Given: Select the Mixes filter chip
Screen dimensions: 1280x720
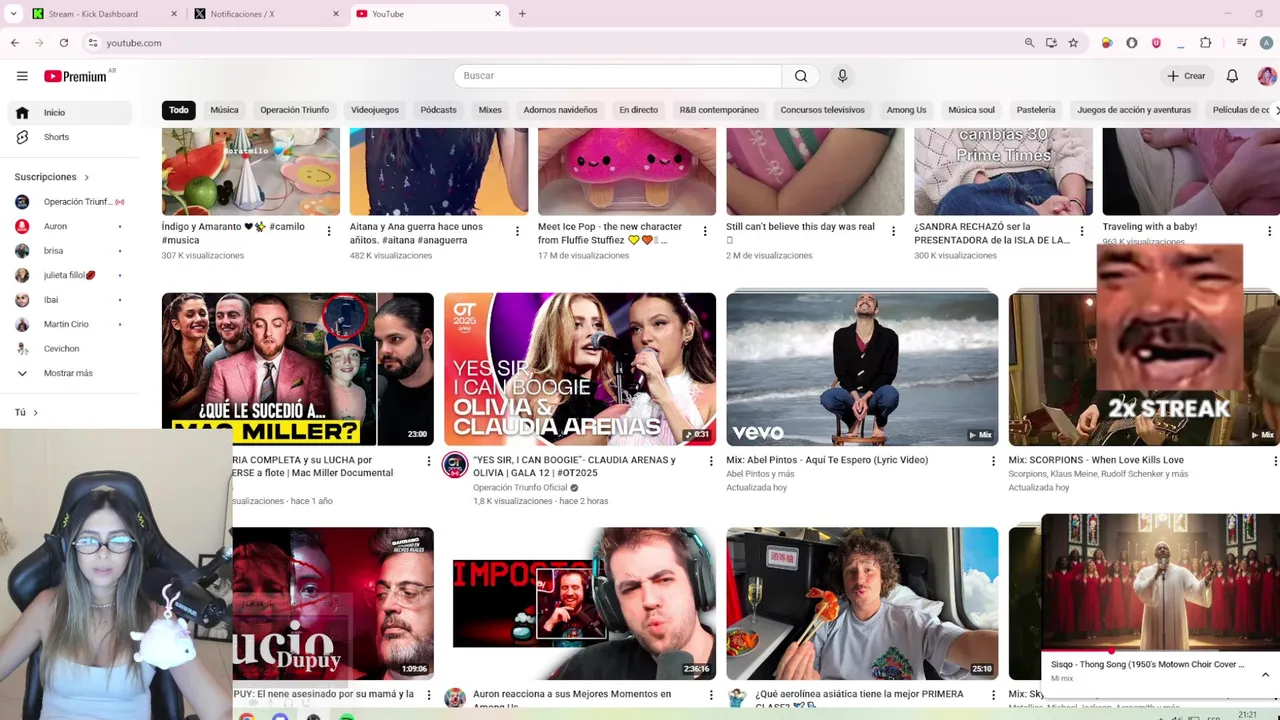Looking at the screenshot, I should pyautogui.click(x=490, y=110).
